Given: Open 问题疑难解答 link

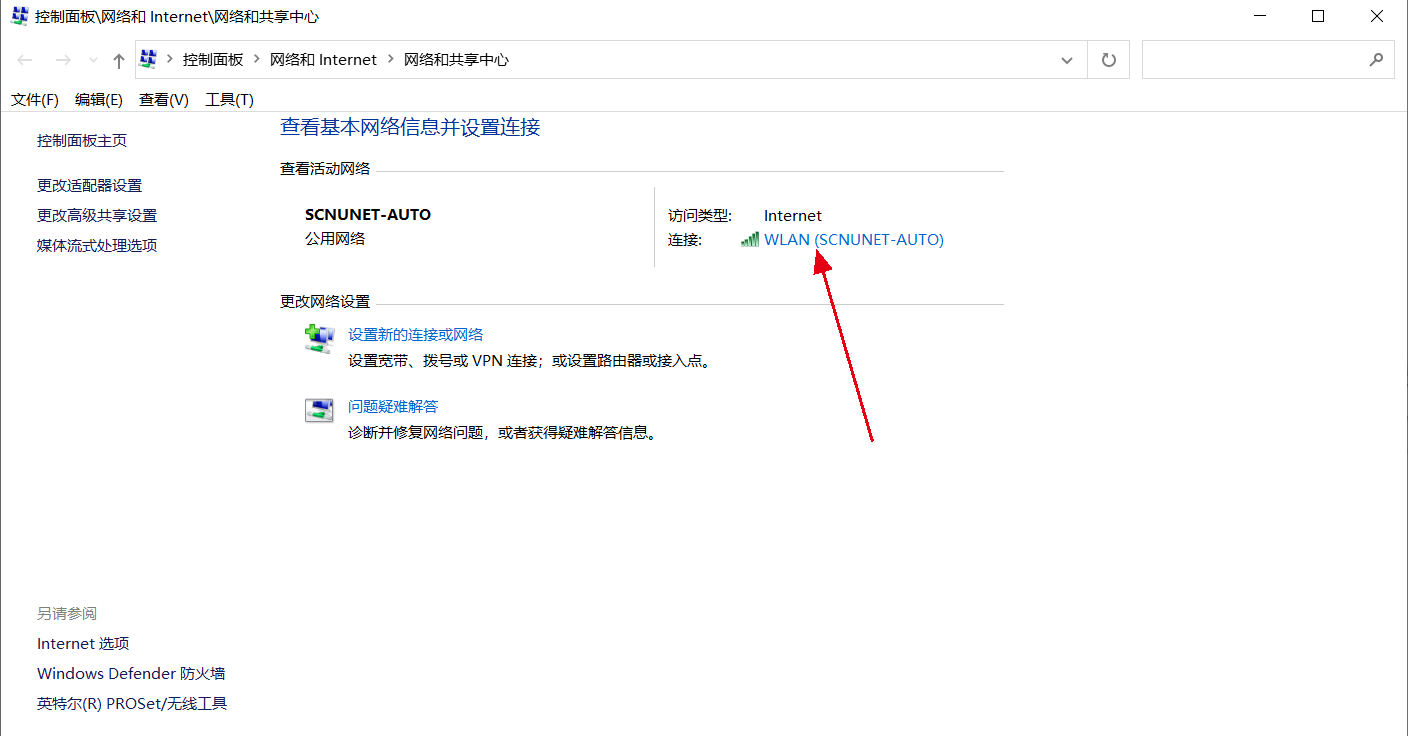Looking at the screenshot, I should (x=393, y=407).
